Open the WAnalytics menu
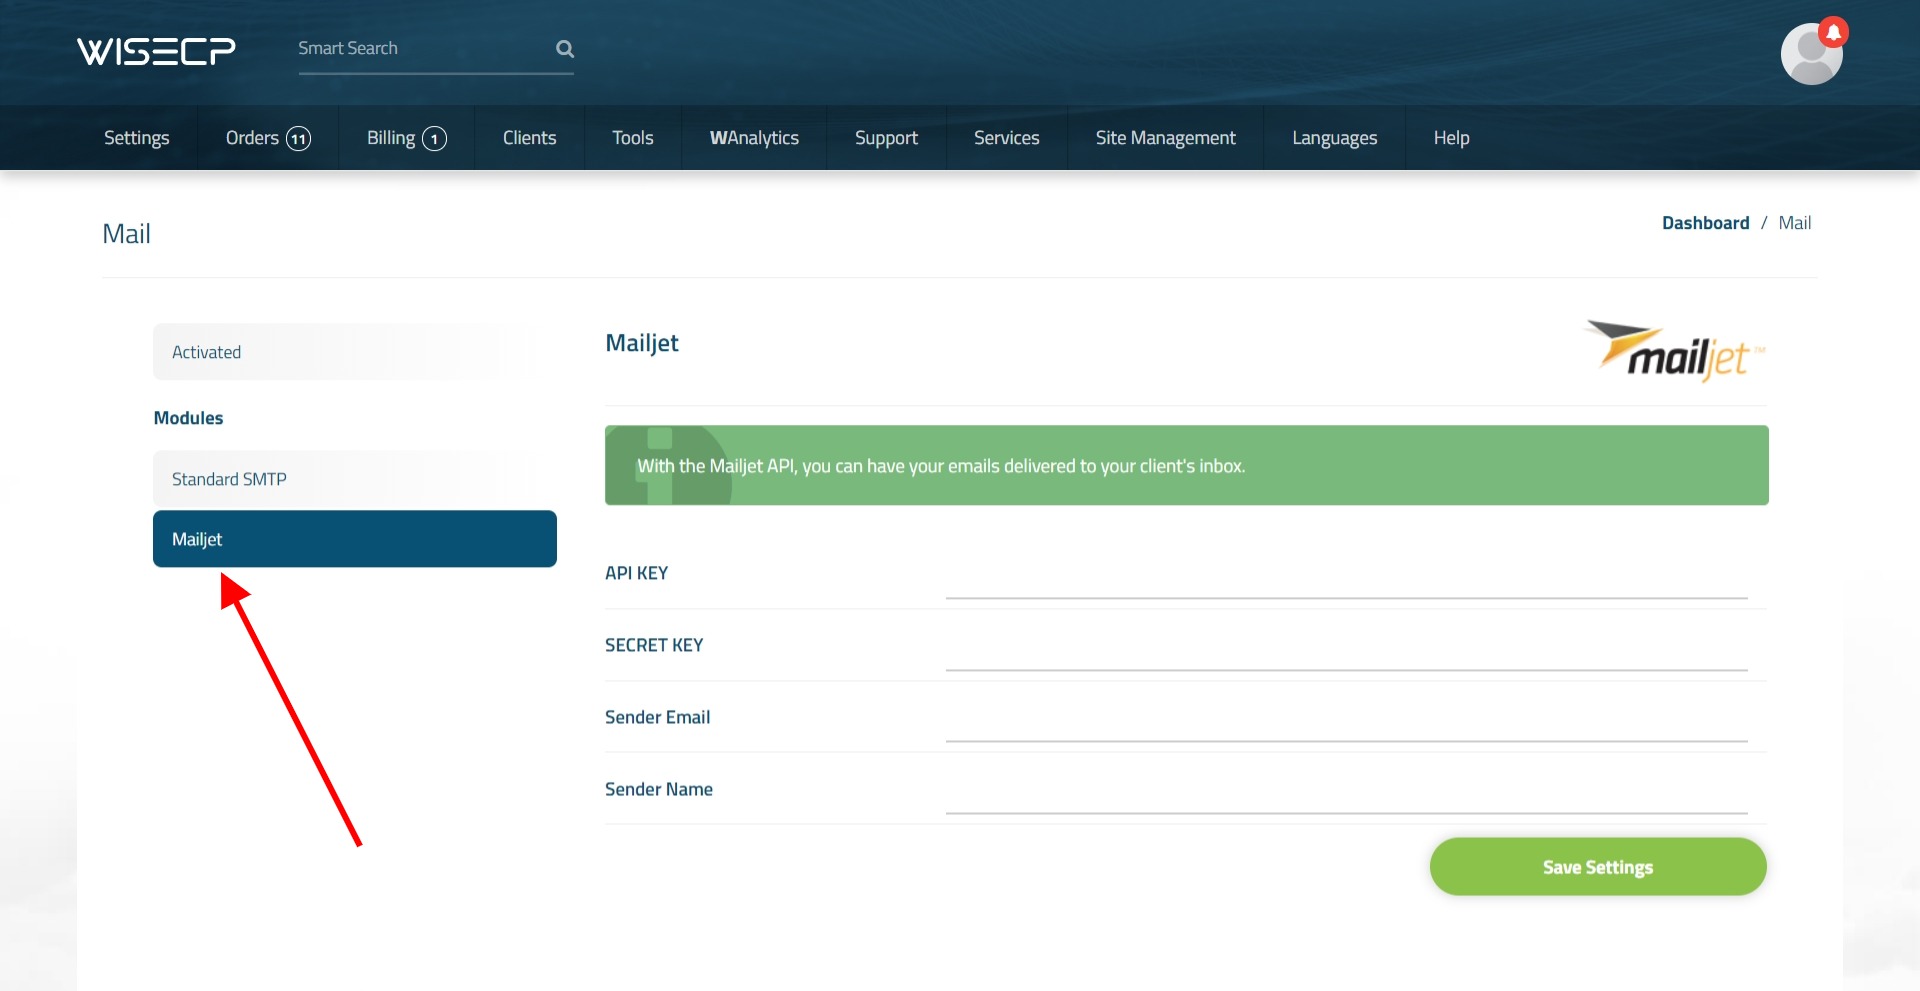Viewport: 1920px width, 991px height. pos(754,138)
